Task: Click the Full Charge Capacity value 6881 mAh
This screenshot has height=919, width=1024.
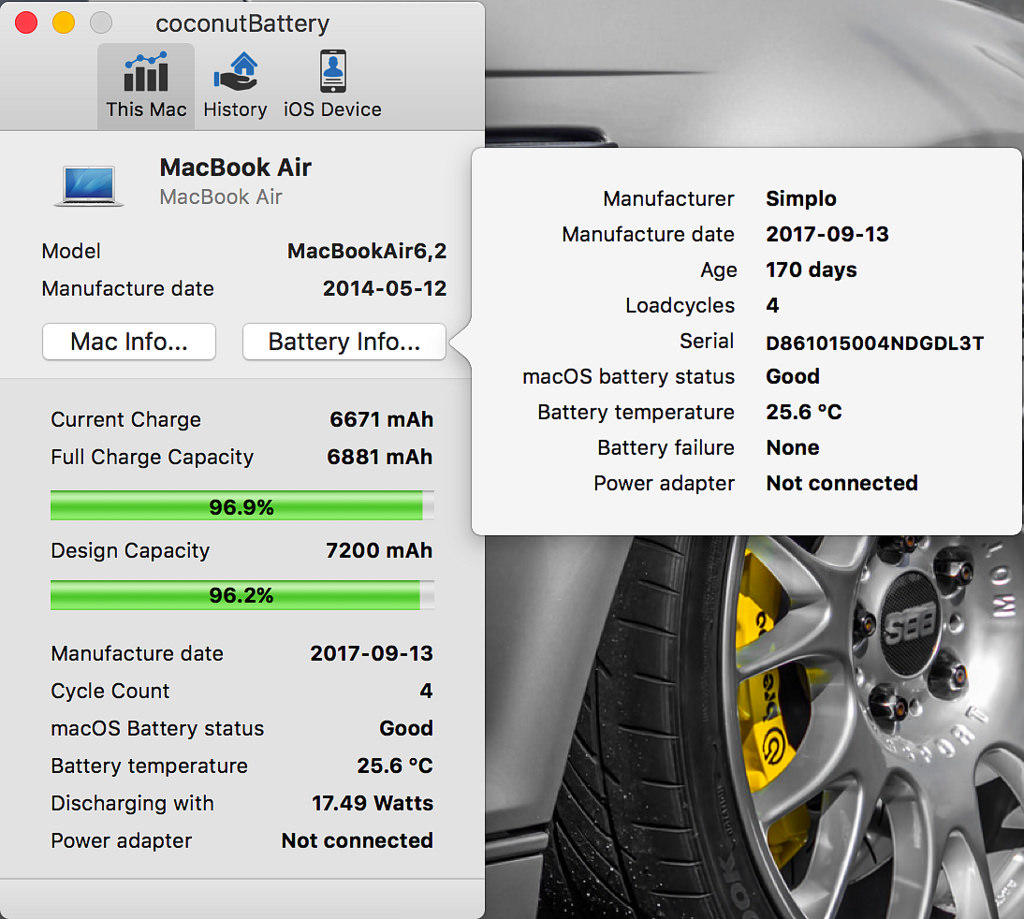Action: coord(380,457)
